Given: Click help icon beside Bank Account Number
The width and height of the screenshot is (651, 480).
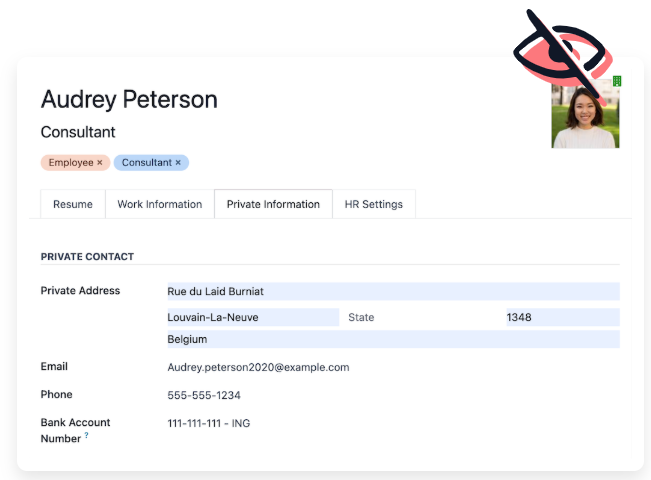Looking at the screenshot, I should [87, 436].
